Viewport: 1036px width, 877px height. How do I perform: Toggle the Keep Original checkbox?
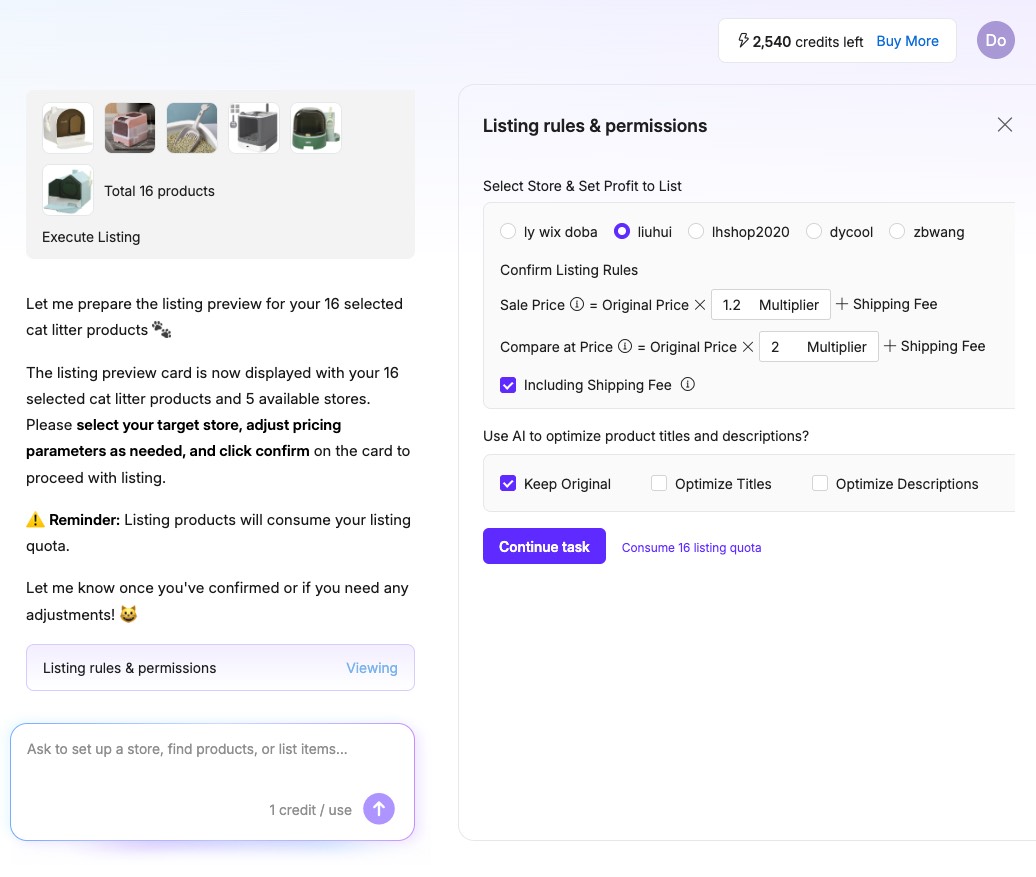507,484
